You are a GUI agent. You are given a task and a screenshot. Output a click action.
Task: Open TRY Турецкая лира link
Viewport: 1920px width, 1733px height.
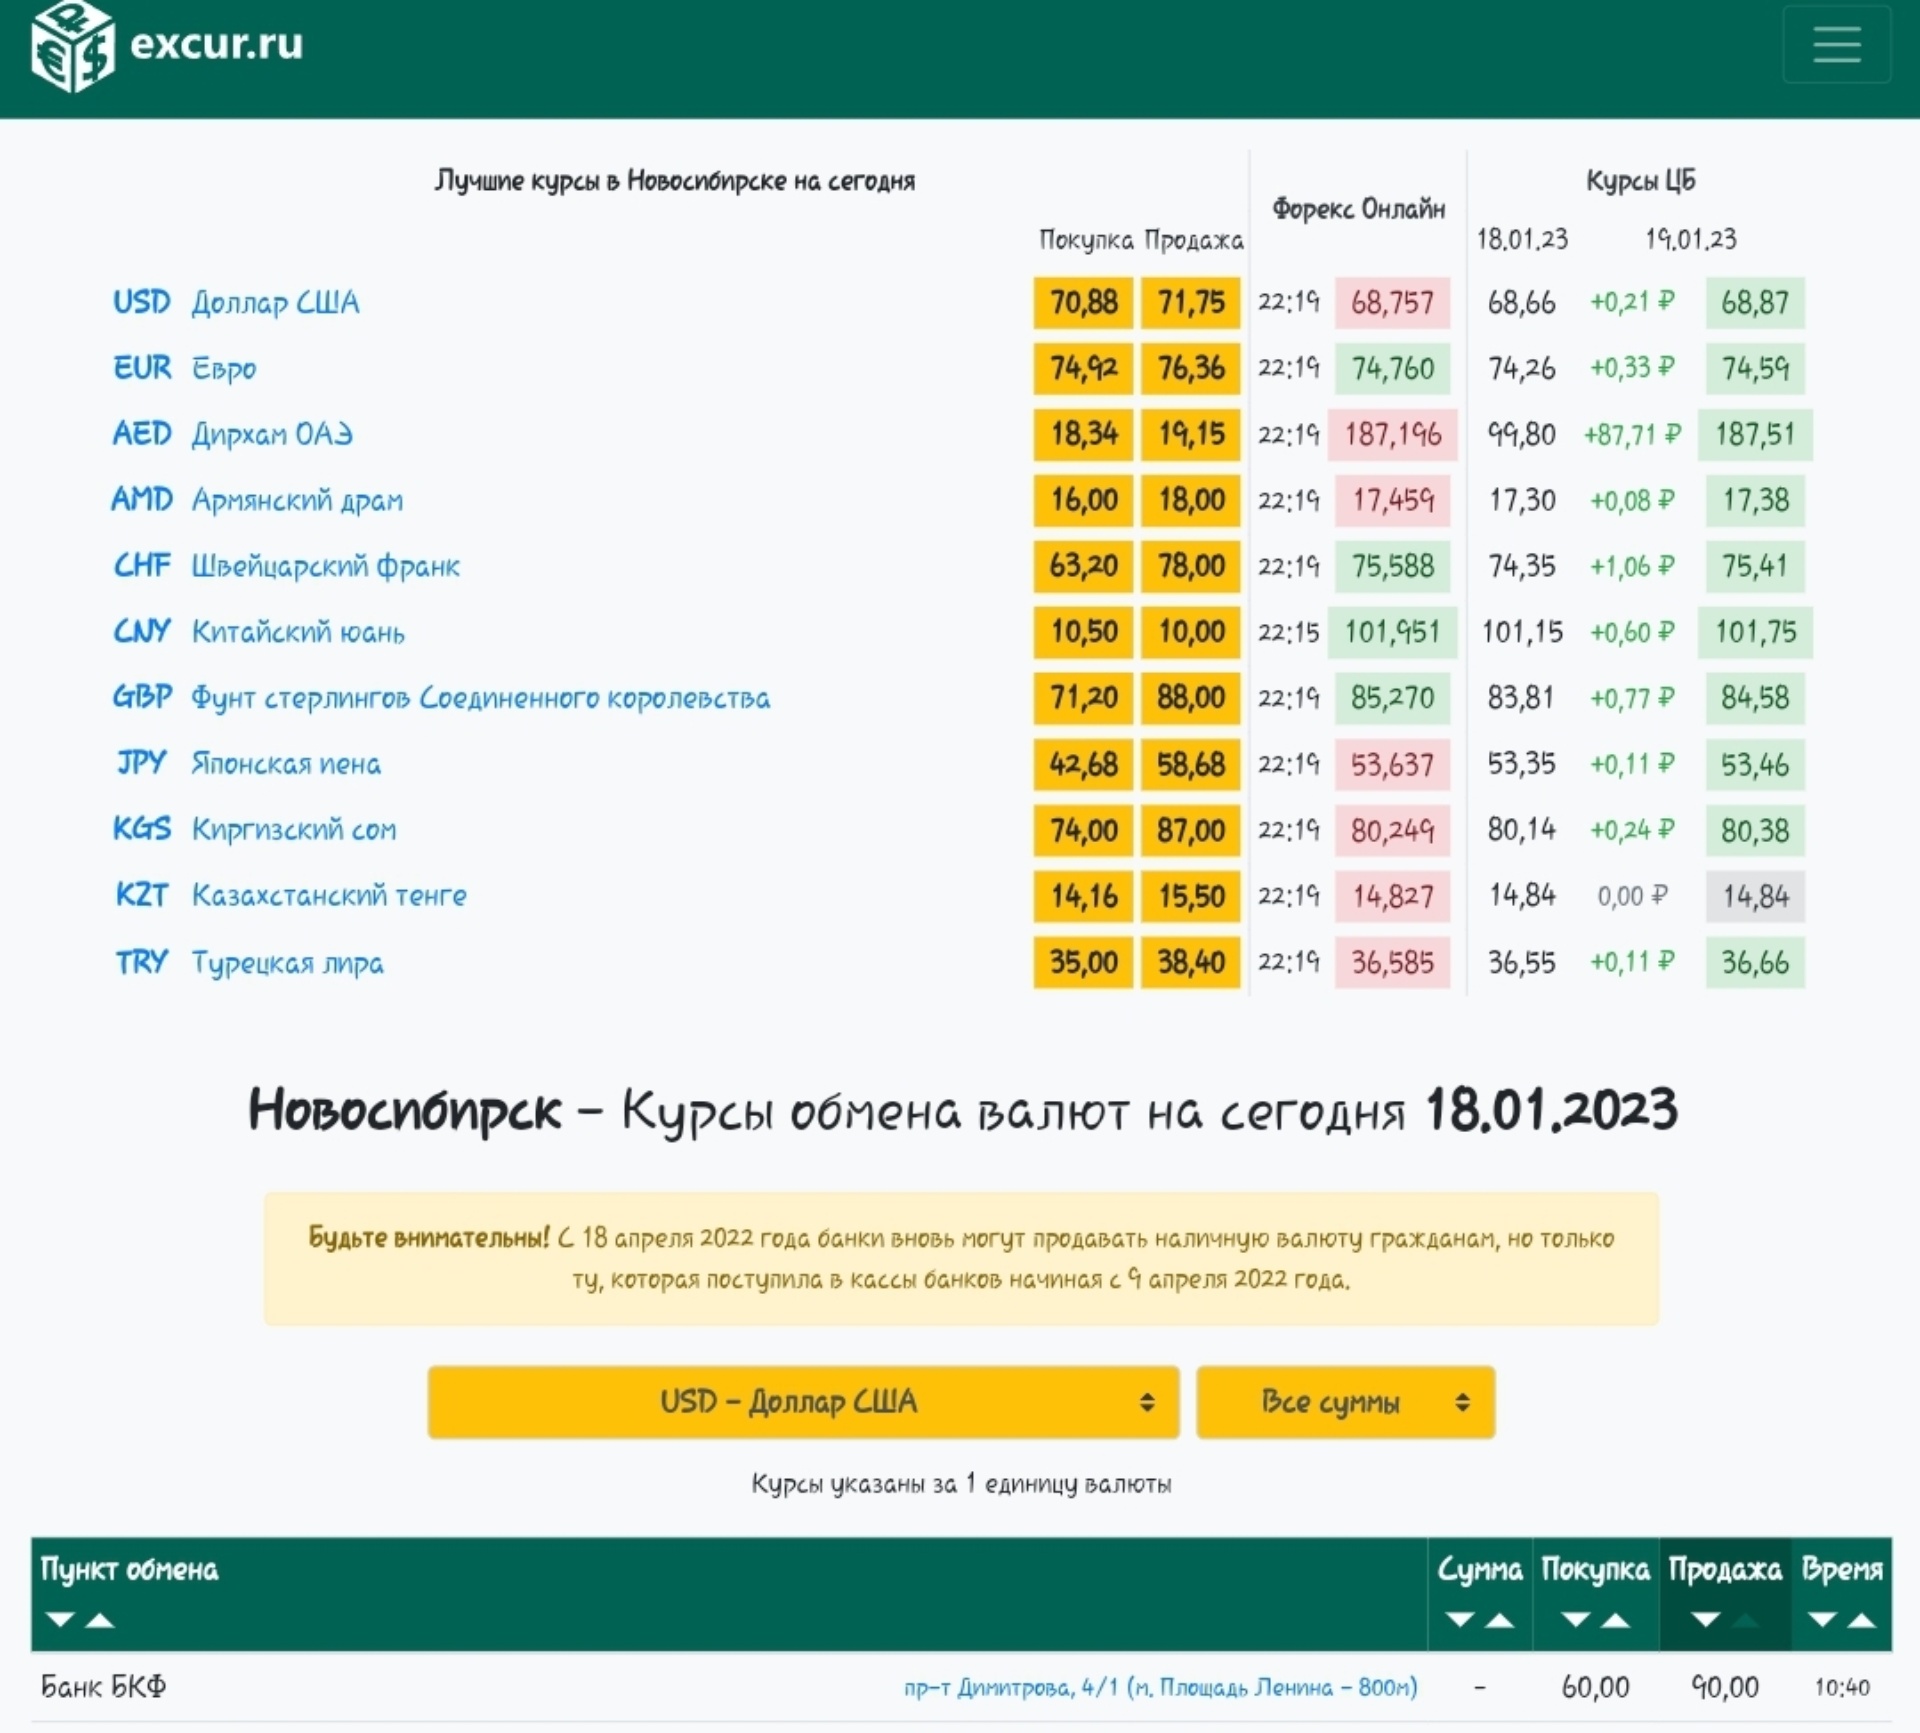249,962
